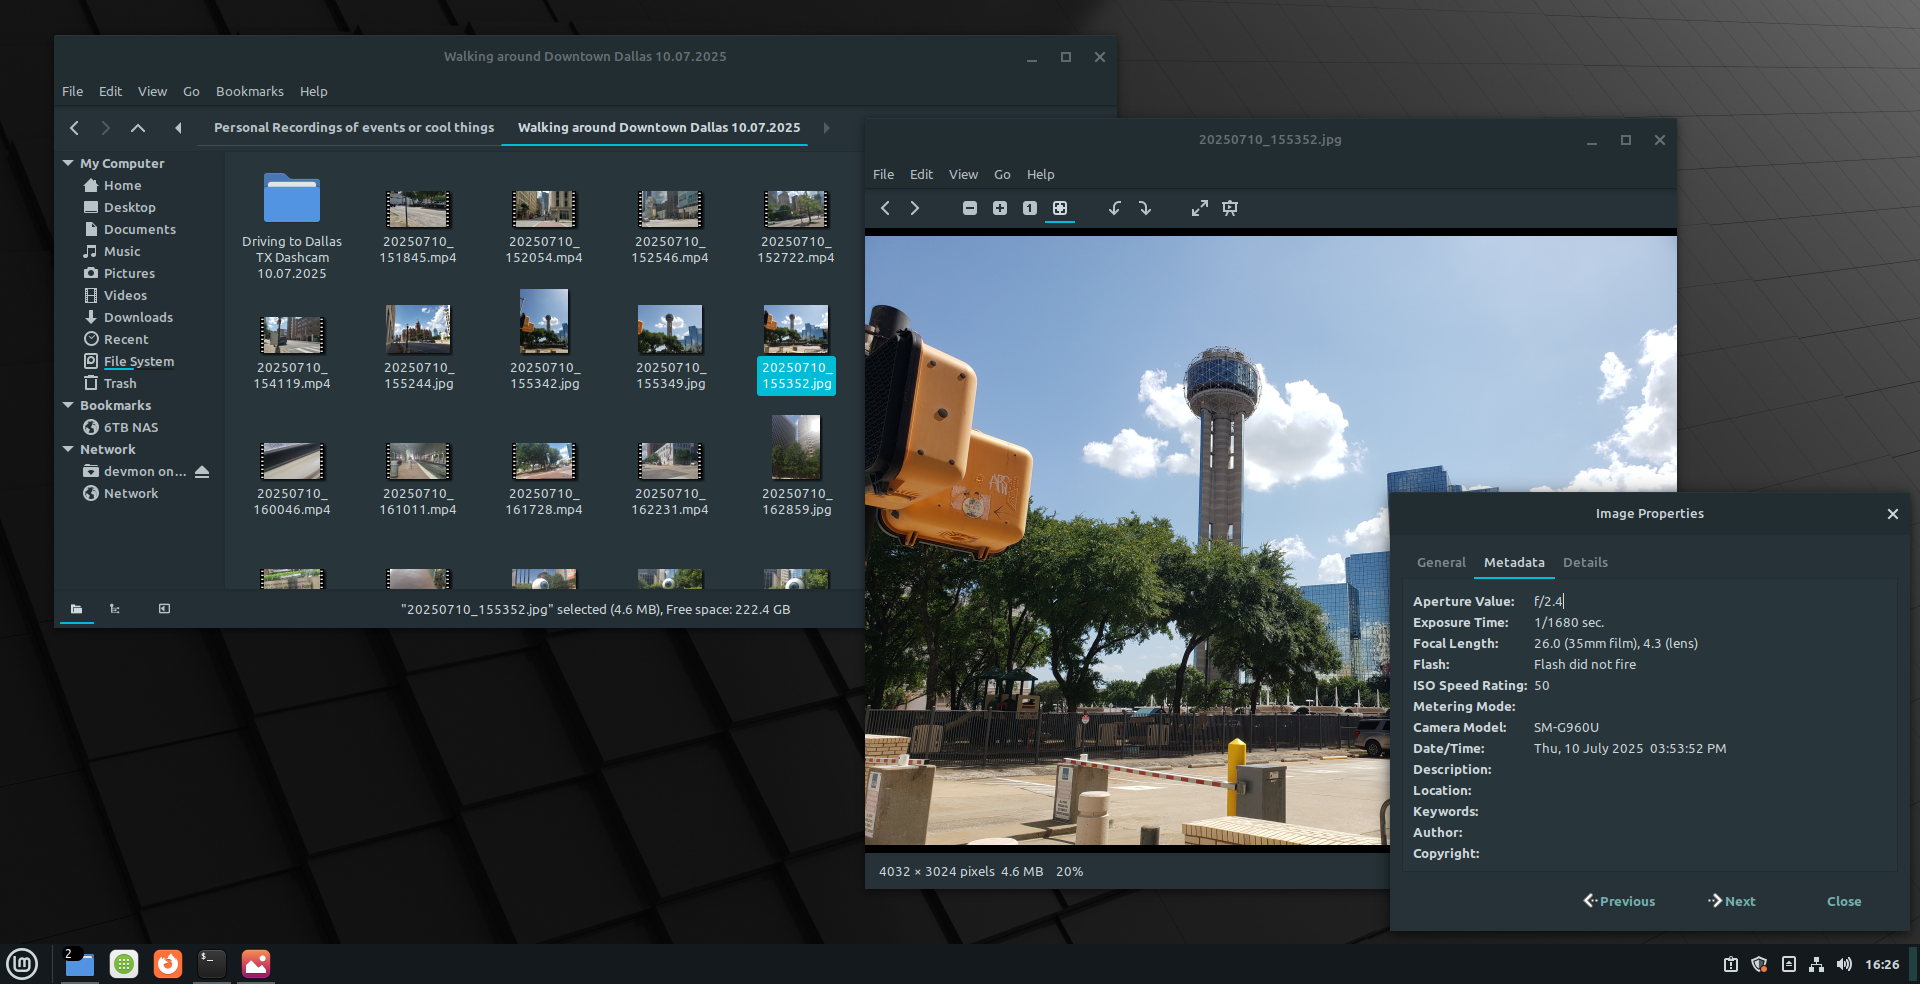1920x984 pixels.
Task: Collapse the My Computer section
Action: (x=68, y=163)
